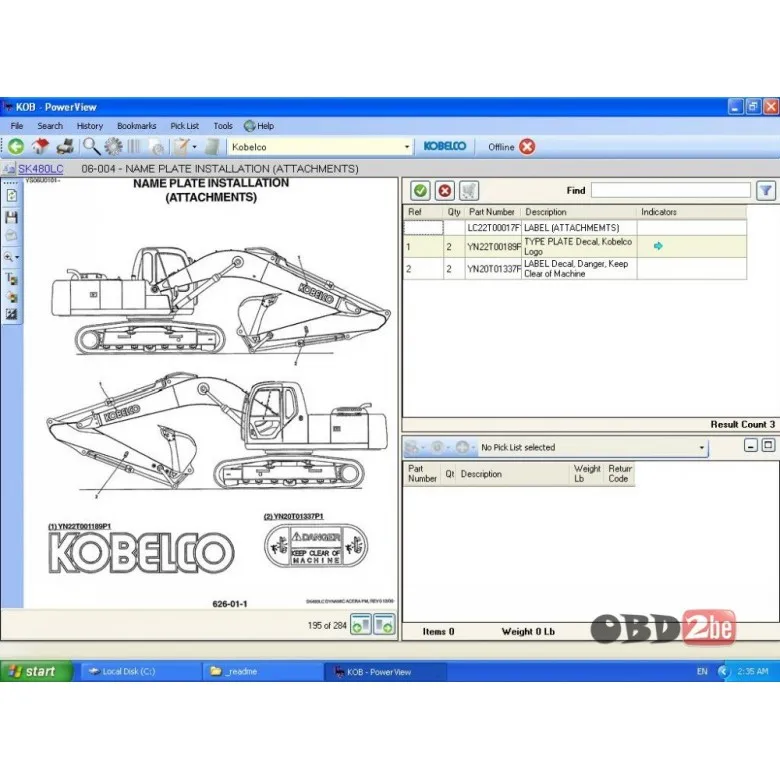This screenshot has height=780, width=780.
Task: Open the SK480LC breadcrumb link
Action: point(41,169)
